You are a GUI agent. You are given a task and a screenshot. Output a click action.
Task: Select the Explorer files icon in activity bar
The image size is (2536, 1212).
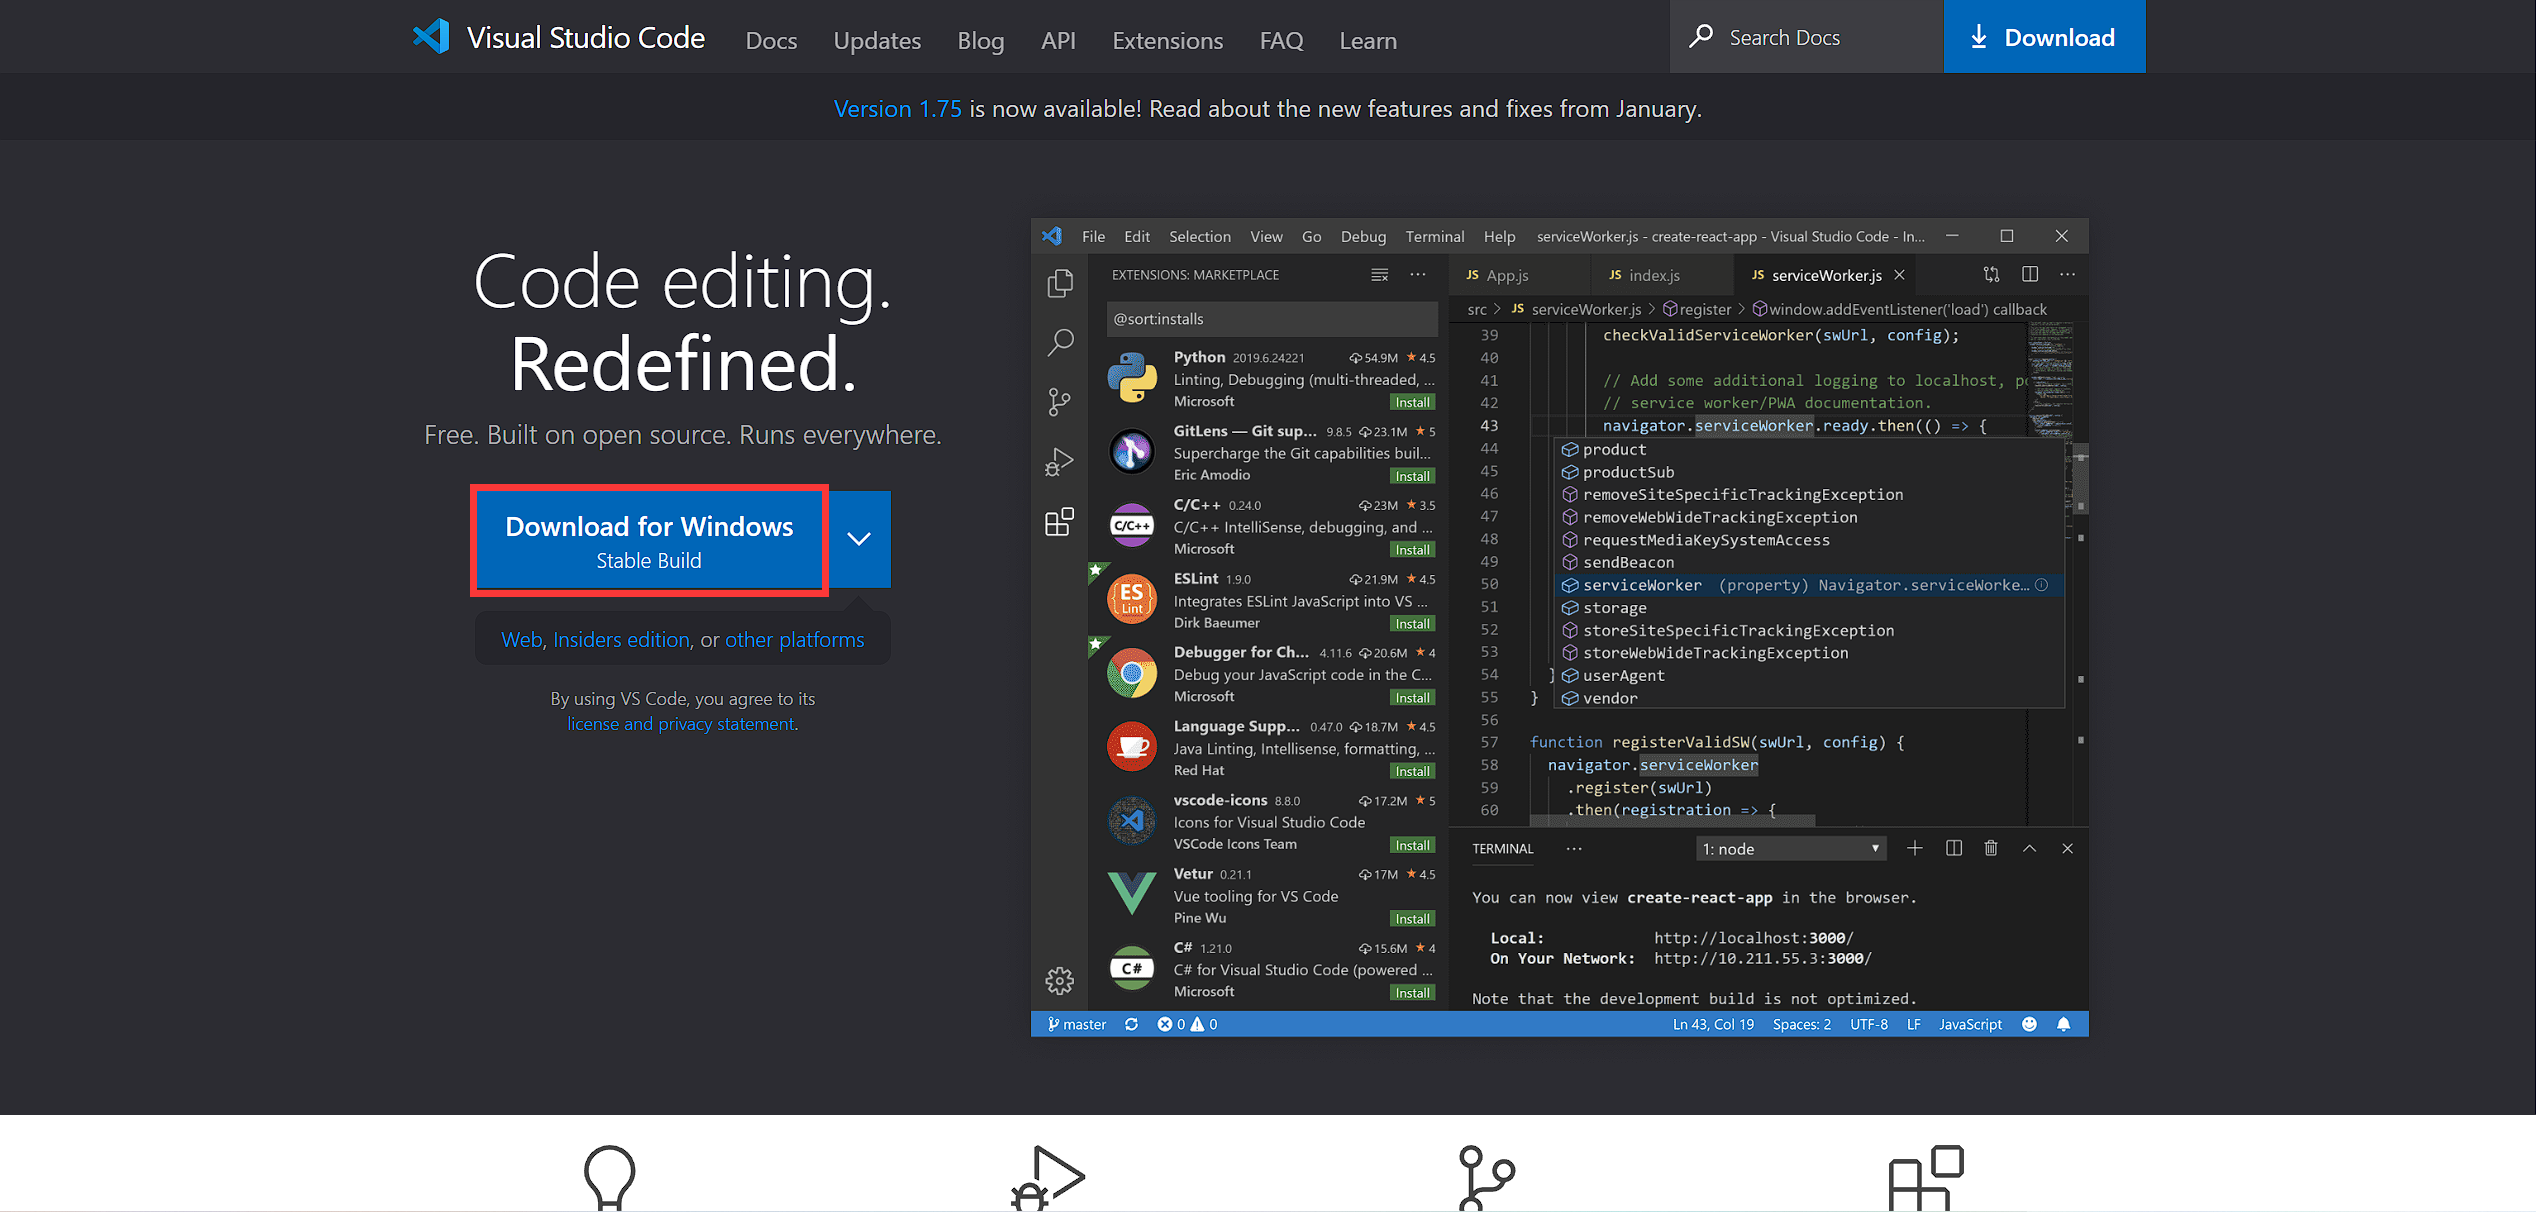point(1060,284)
